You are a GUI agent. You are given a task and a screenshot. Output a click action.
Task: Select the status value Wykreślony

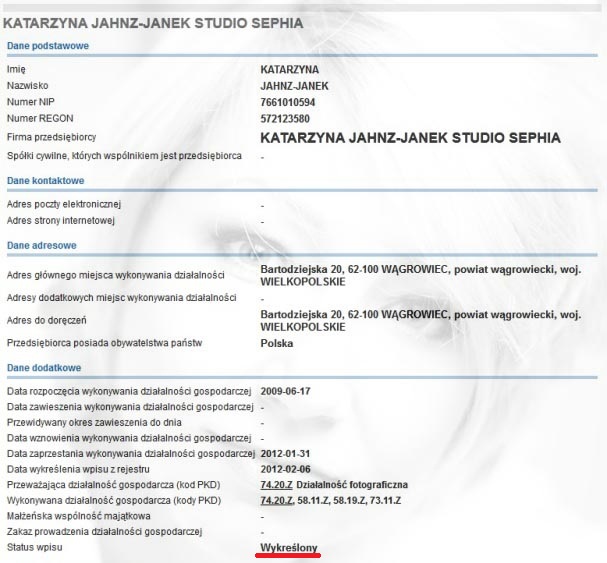click(x=289, y=548)
